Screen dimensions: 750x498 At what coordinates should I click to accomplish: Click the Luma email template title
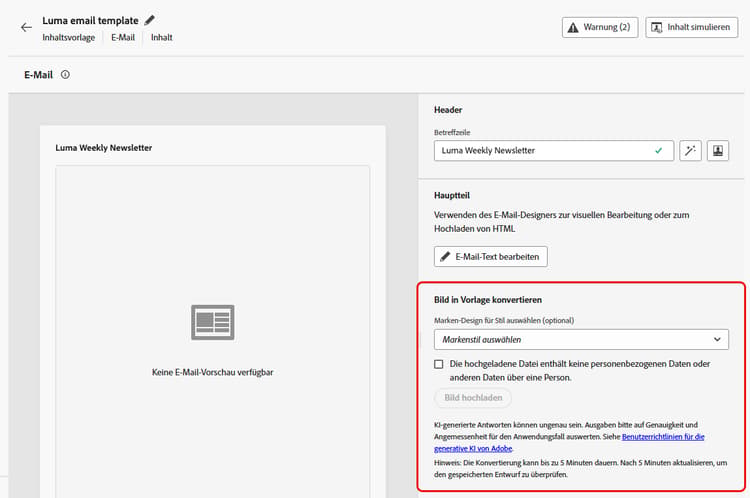(90, 21)
